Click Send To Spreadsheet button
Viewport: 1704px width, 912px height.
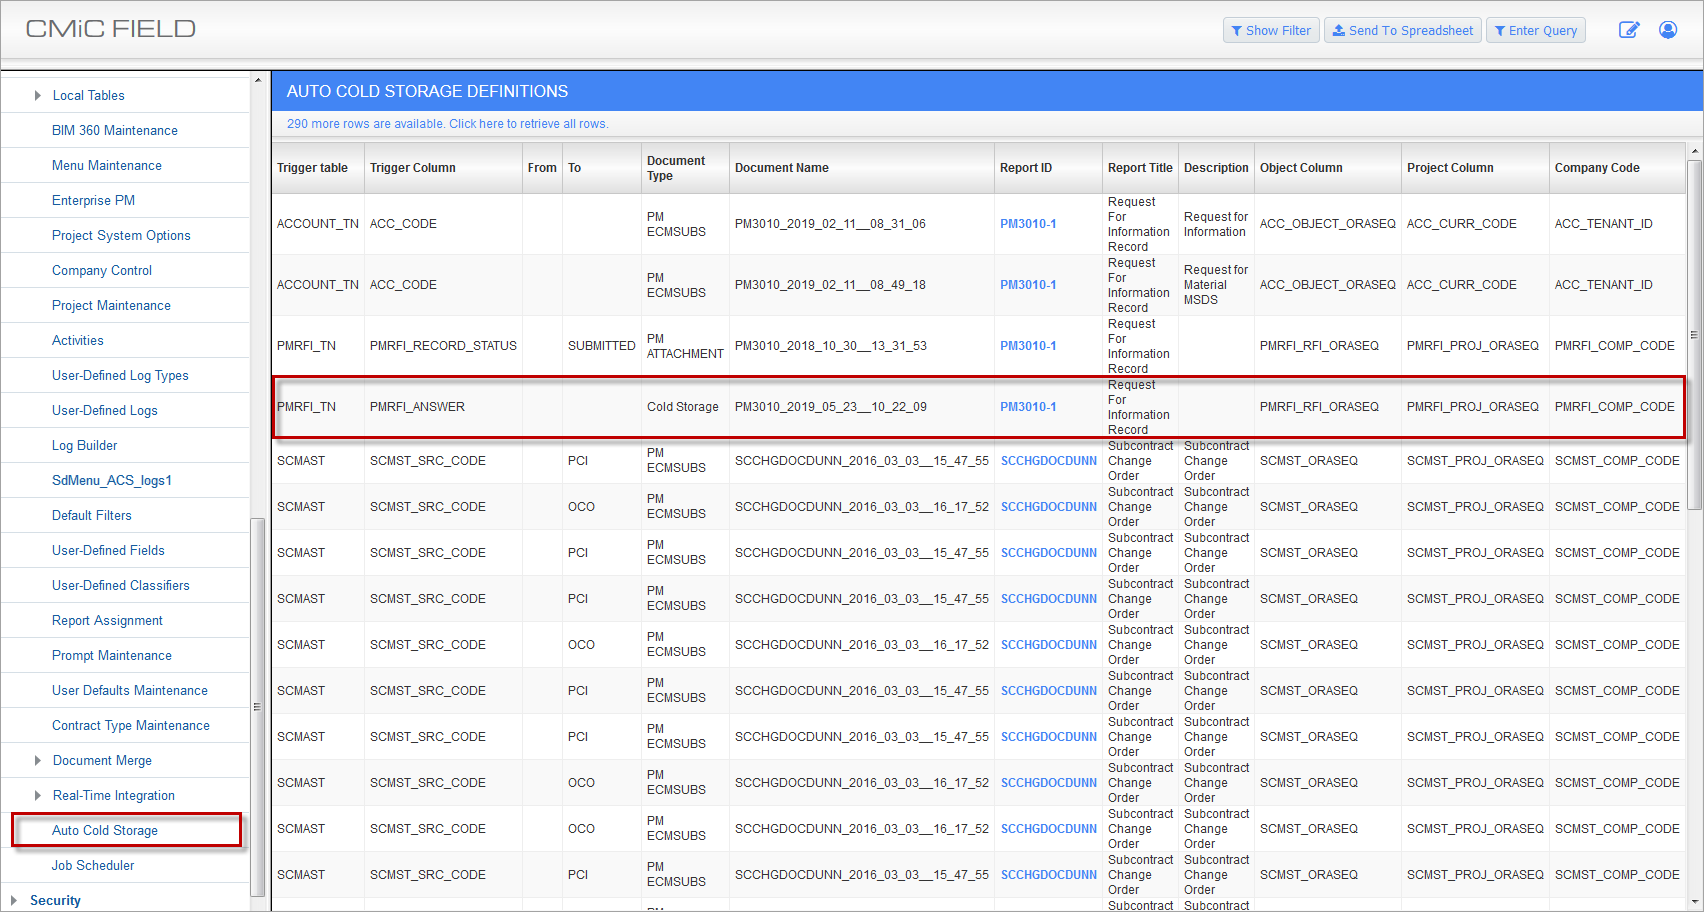(1402, 30)
